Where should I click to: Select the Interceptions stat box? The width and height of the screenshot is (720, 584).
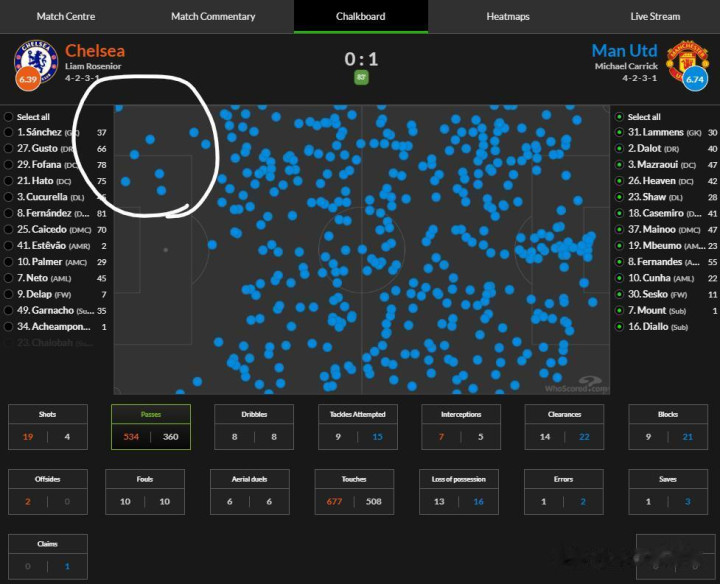click(461, 427)
